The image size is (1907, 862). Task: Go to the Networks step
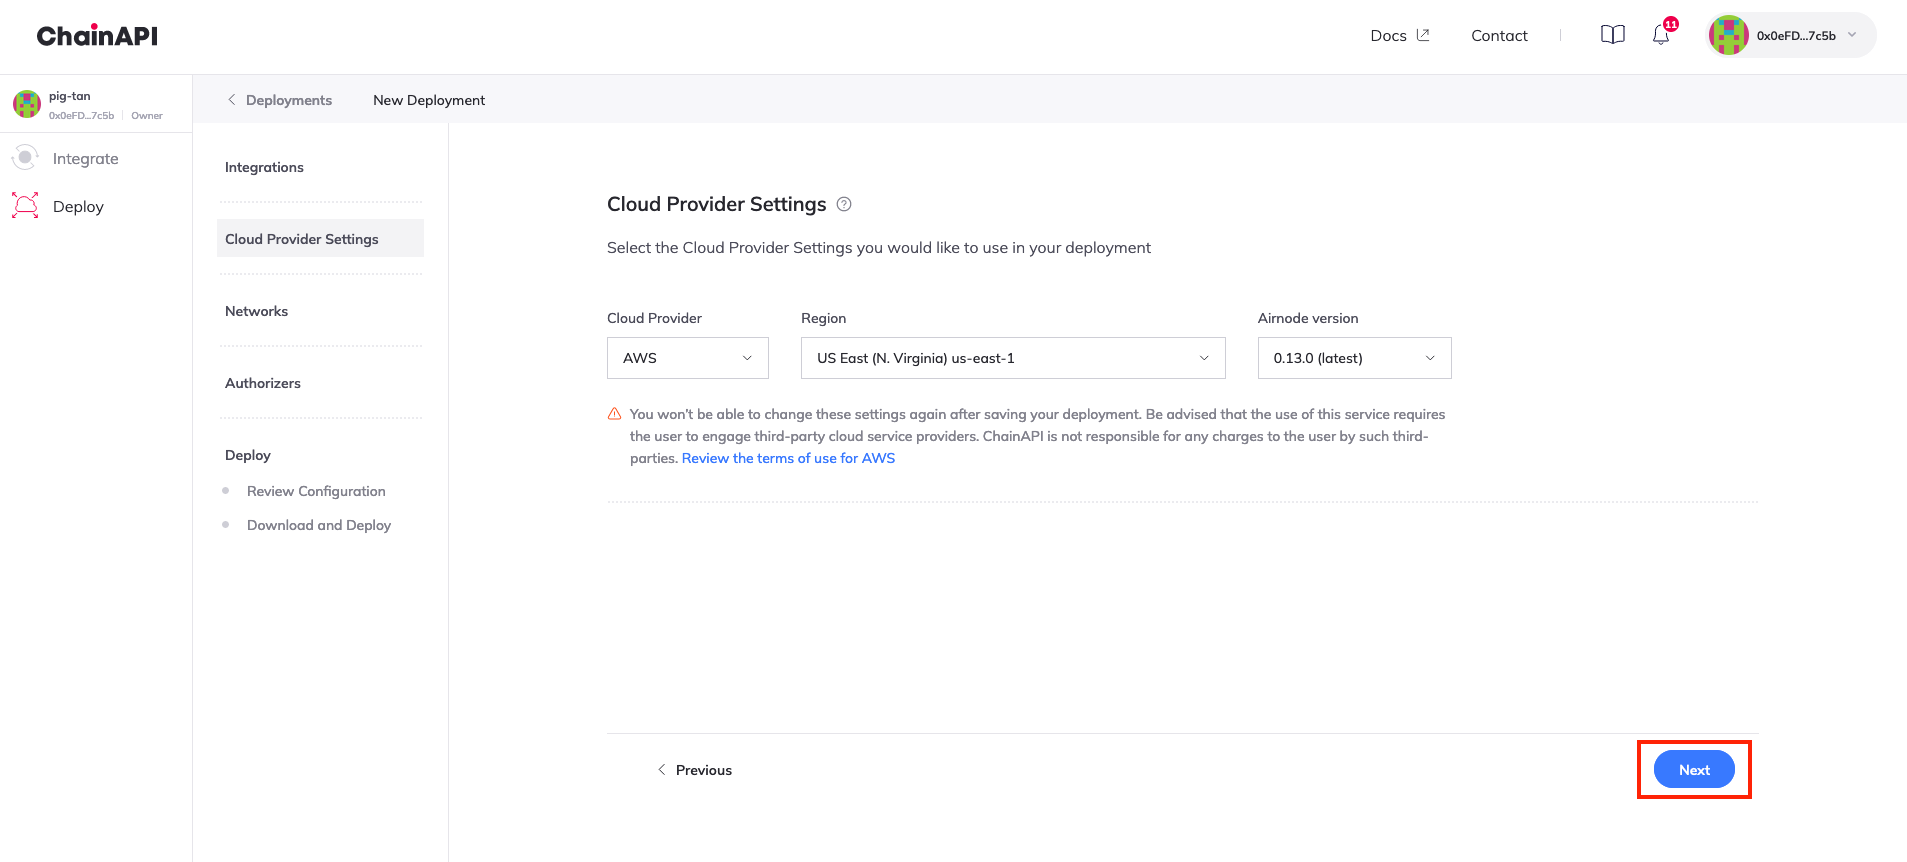(x=256, y=311)
